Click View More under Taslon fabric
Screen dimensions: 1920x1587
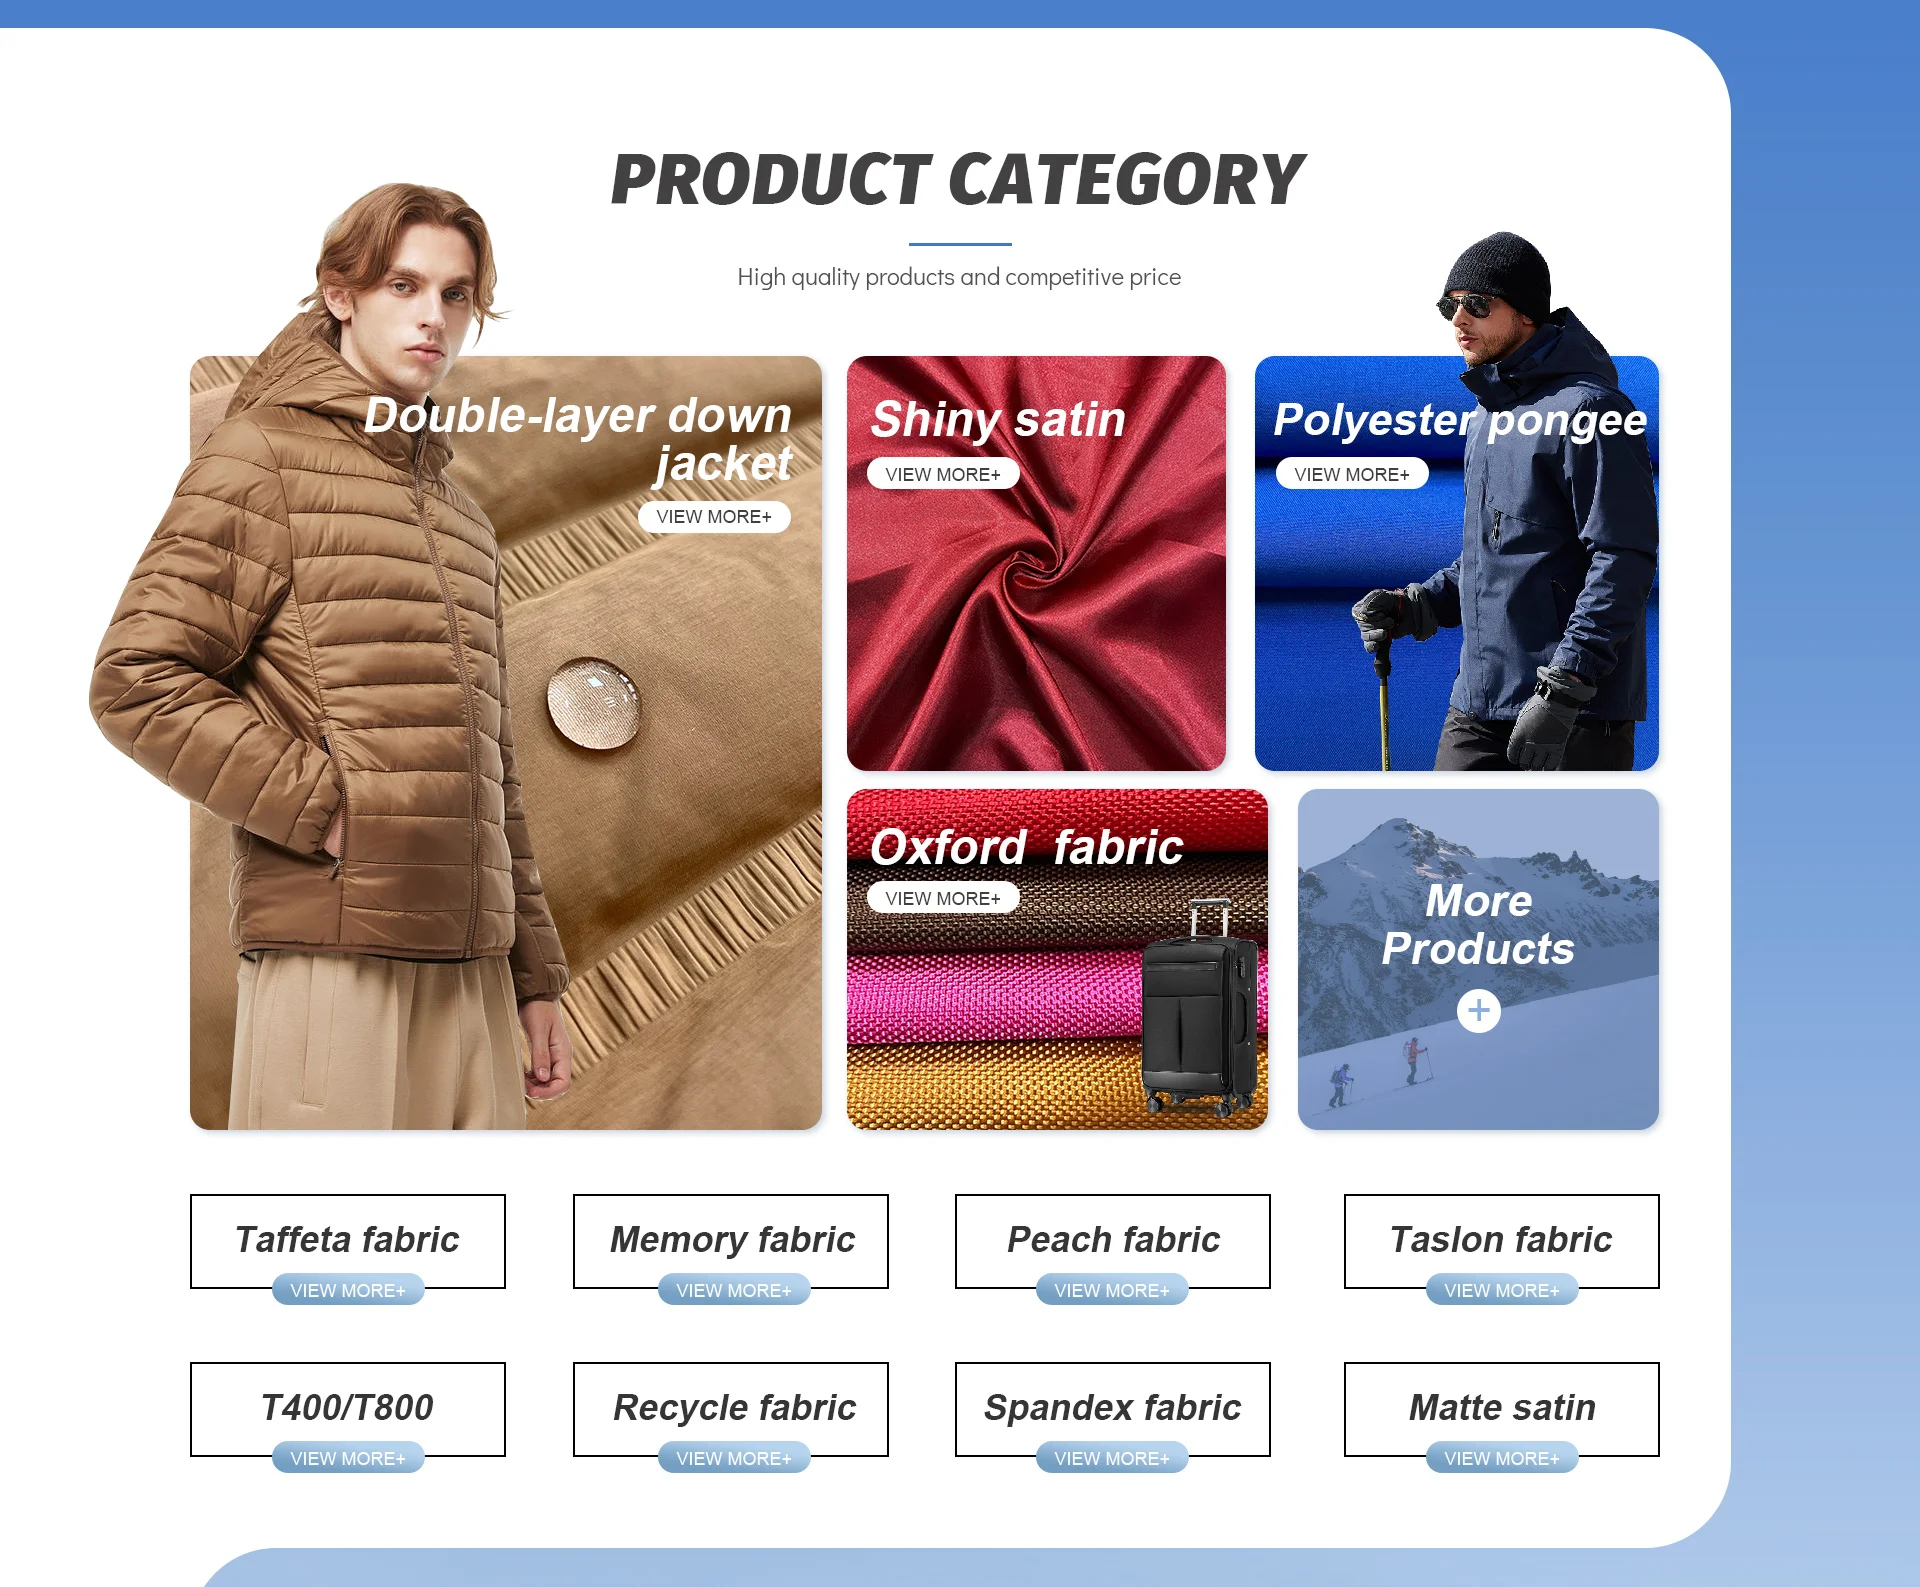pos(1502,1290)
